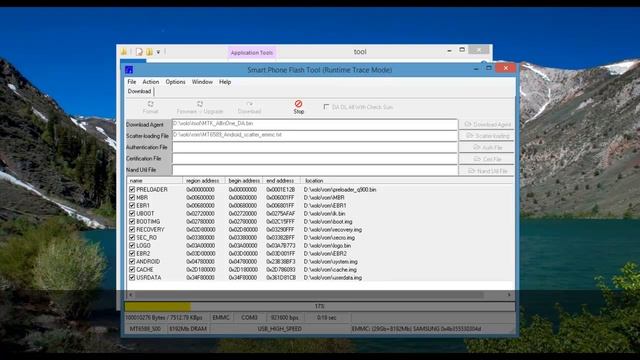This screenshot has height=360, width=640.
Task: Open Application Tools ribbon tab in tool window
Action: click(x=251, y=52)
